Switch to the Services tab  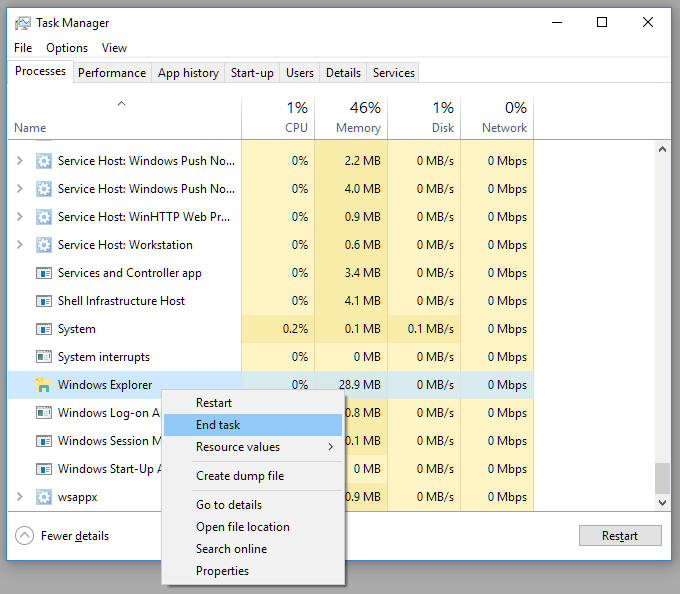click(393, 73)
